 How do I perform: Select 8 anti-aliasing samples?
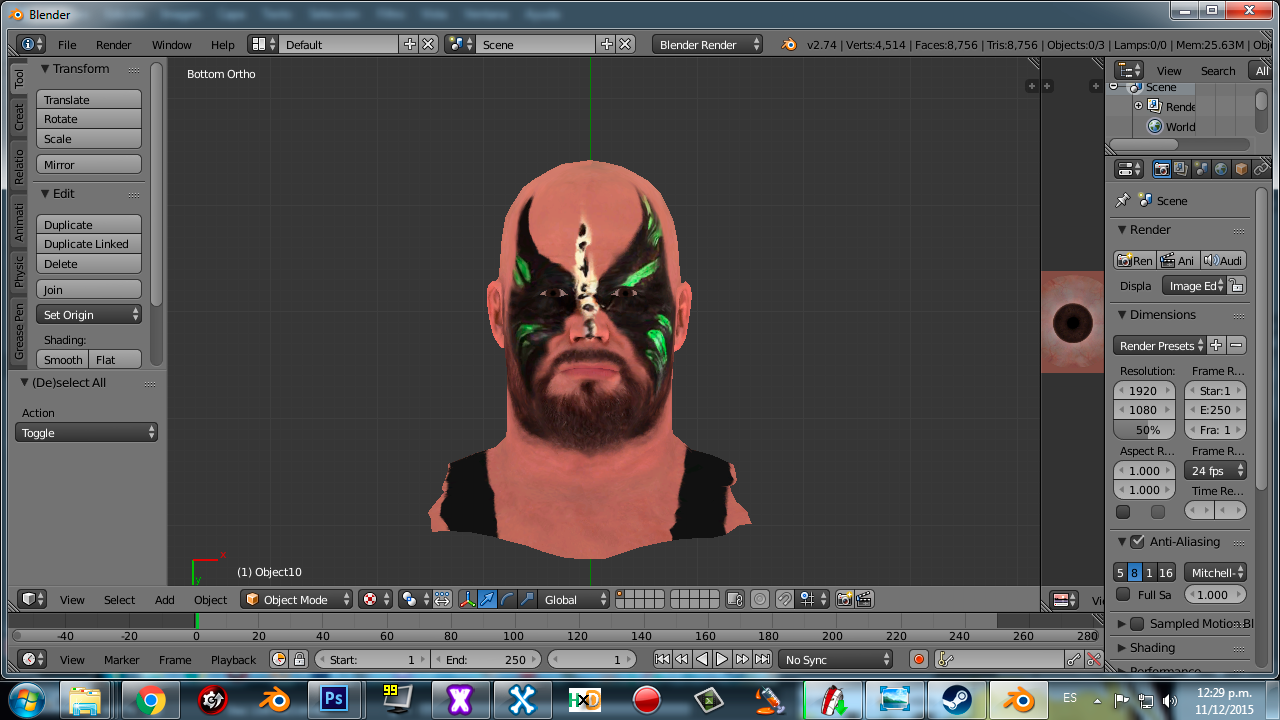(1134, 573)
